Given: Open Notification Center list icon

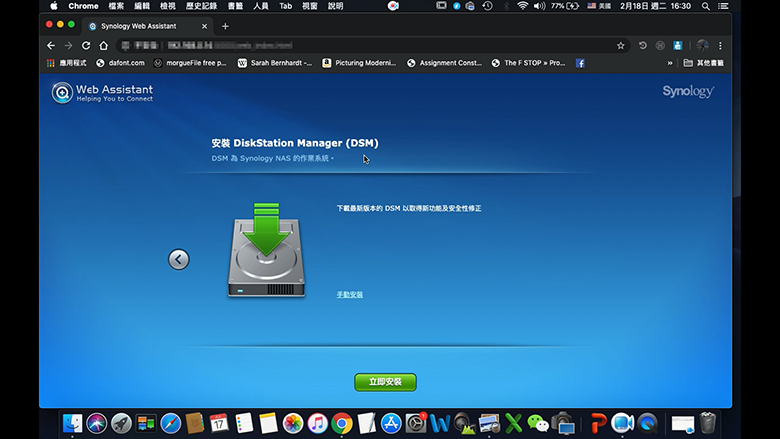Looking at the screenshot, I should [723, 6].
